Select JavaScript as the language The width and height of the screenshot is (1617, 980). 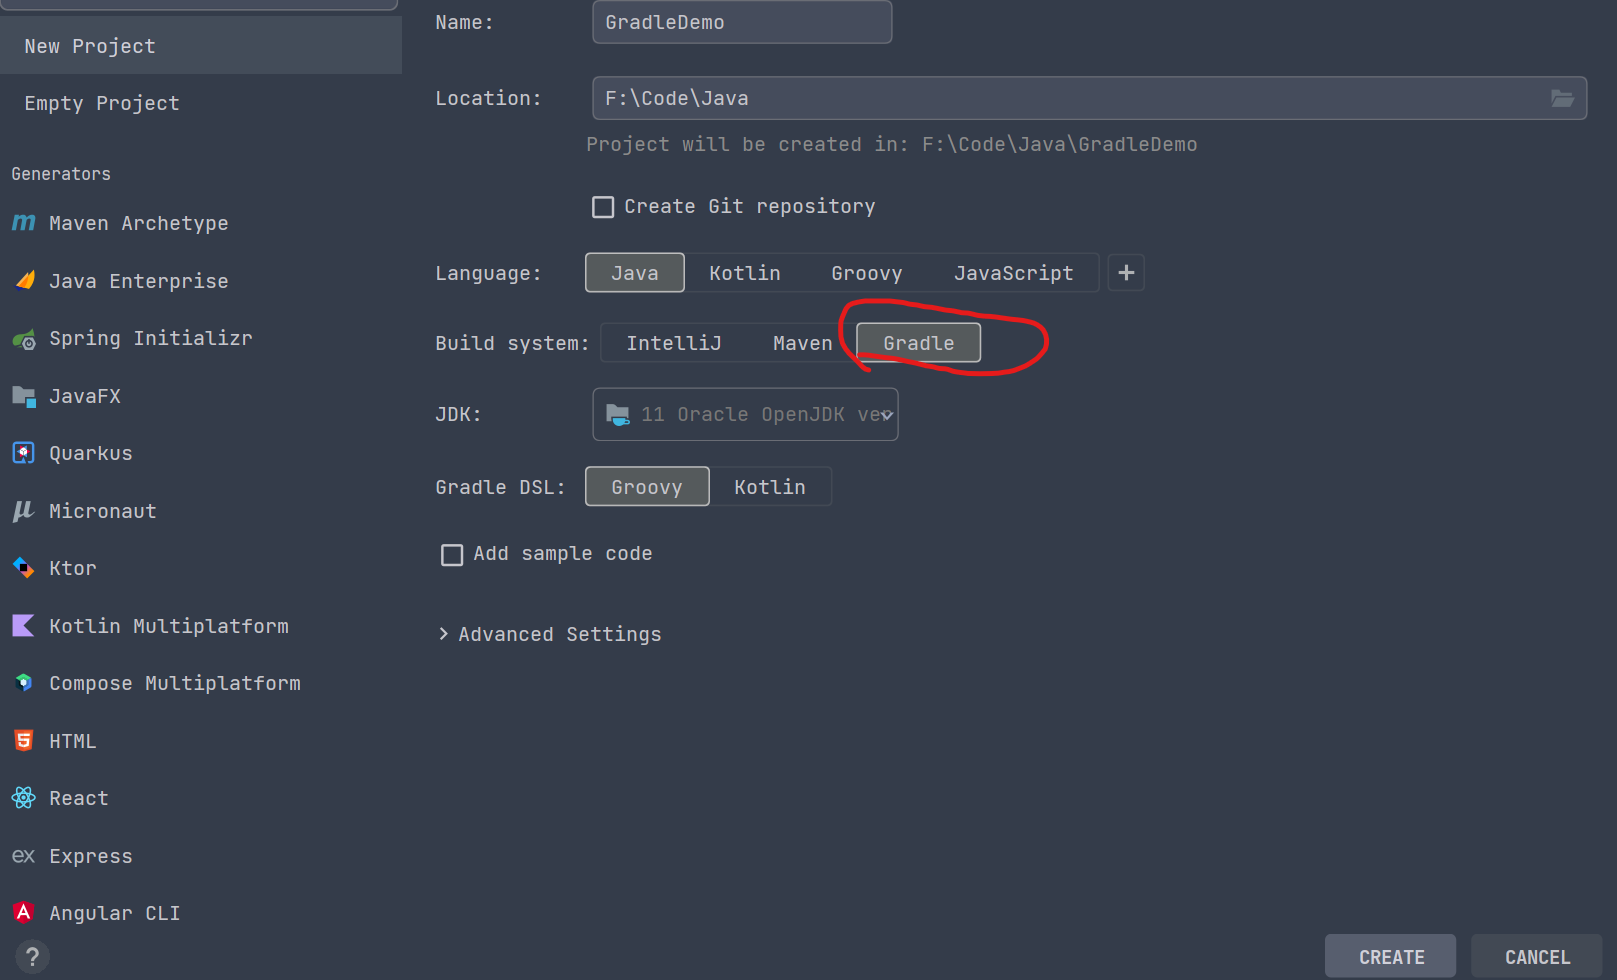pyautogui.click(x=1014, y=273)
